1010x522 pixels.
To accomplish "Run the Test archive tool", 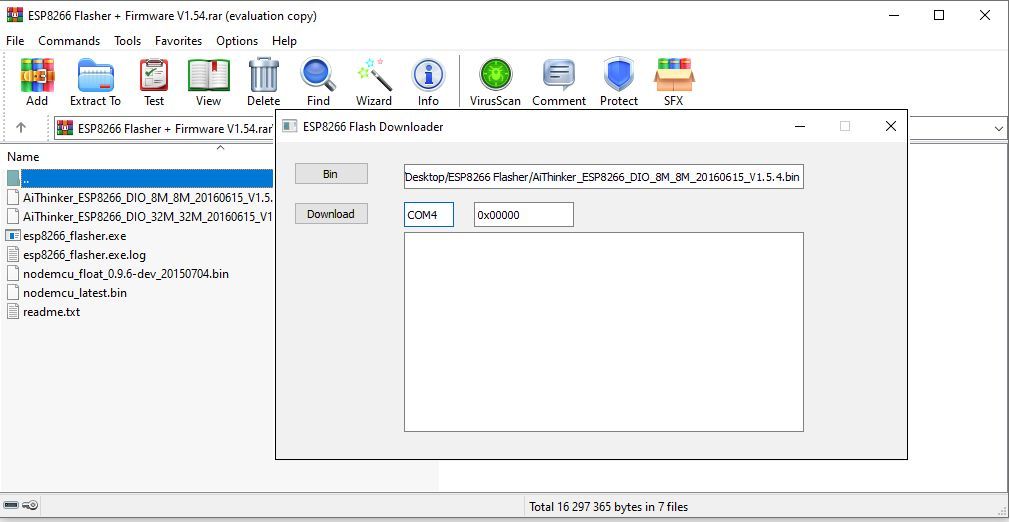I will pos(154,82).
